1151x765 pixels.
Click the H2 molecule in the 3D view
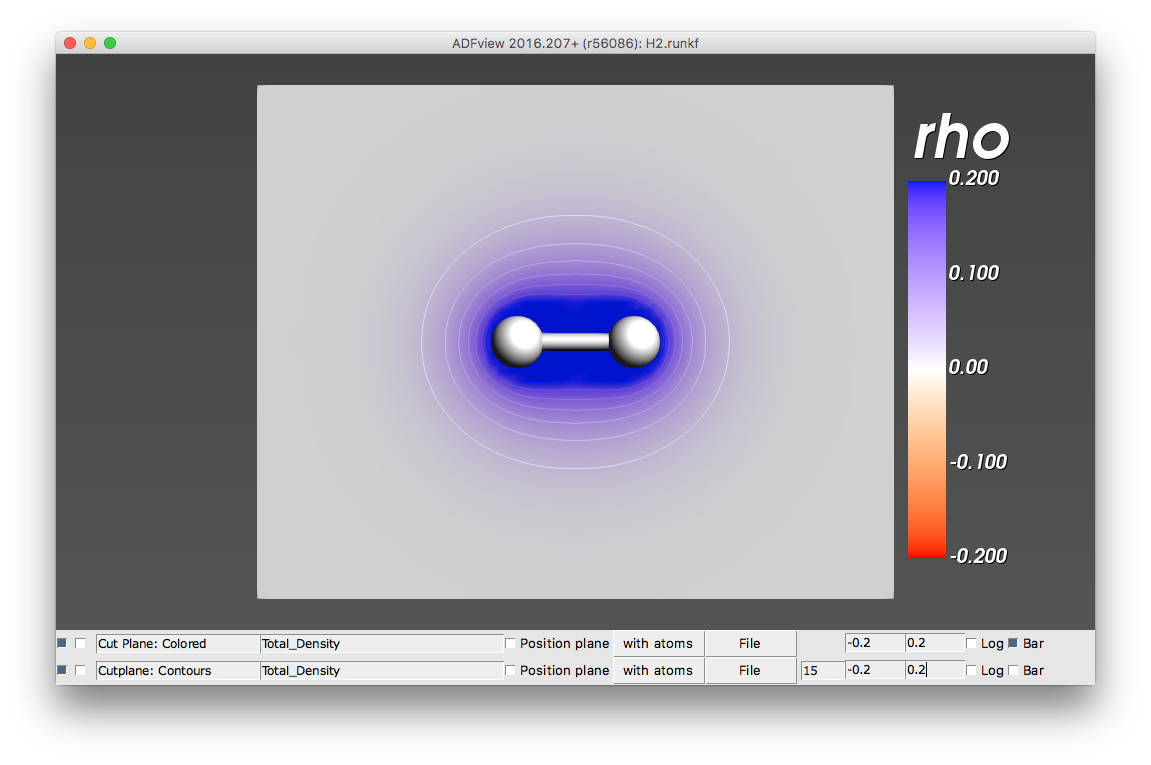[x=575, y=341]
